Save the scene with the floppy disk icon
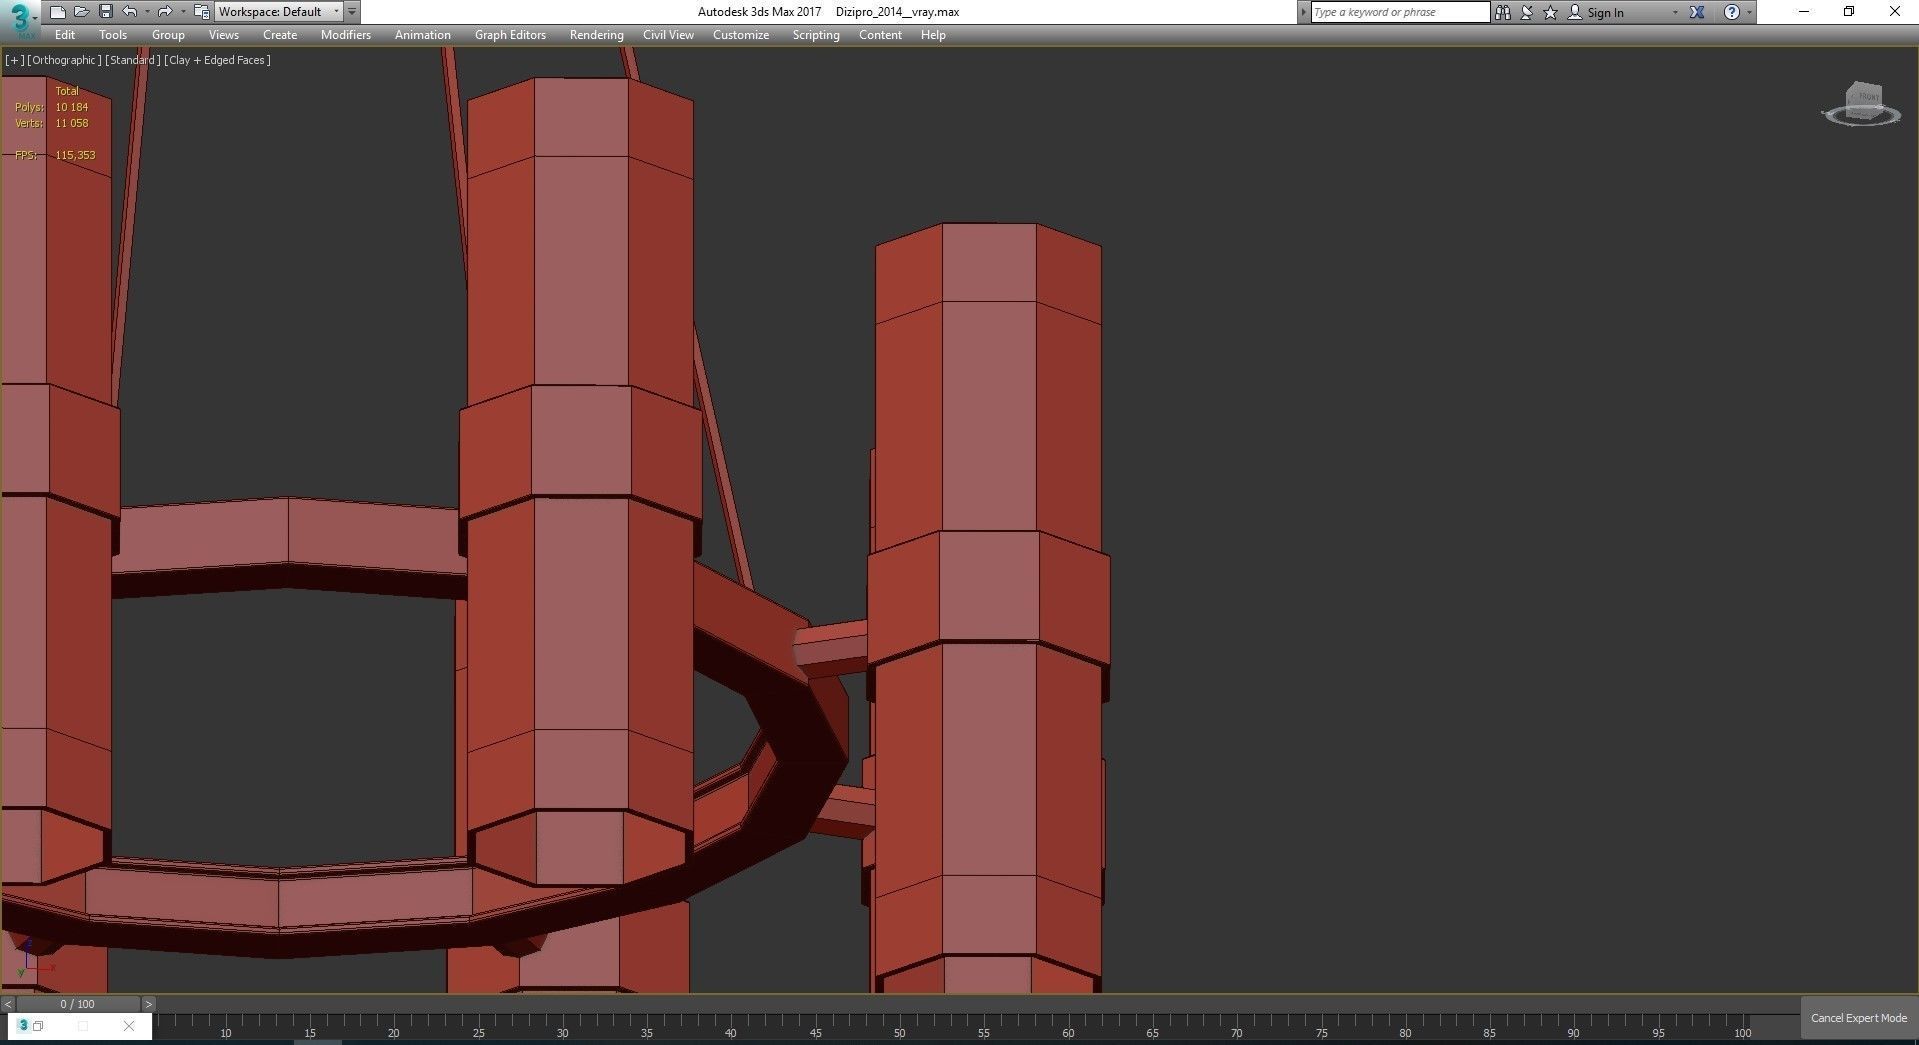This screenshot has height=1045, width=1919. pos(105,12)
